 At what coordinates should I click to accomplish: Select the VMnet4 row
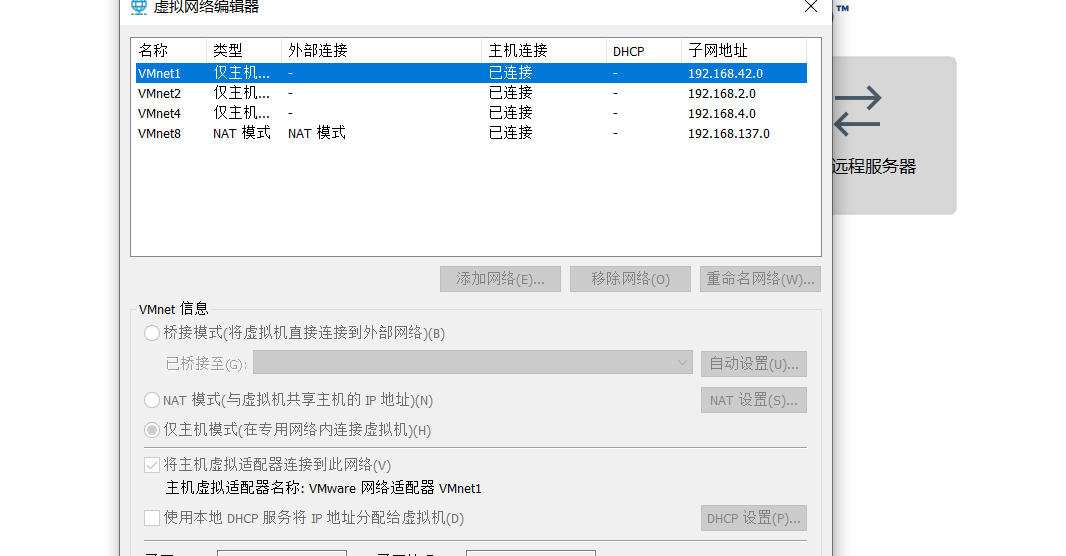[x=471, y=114]
